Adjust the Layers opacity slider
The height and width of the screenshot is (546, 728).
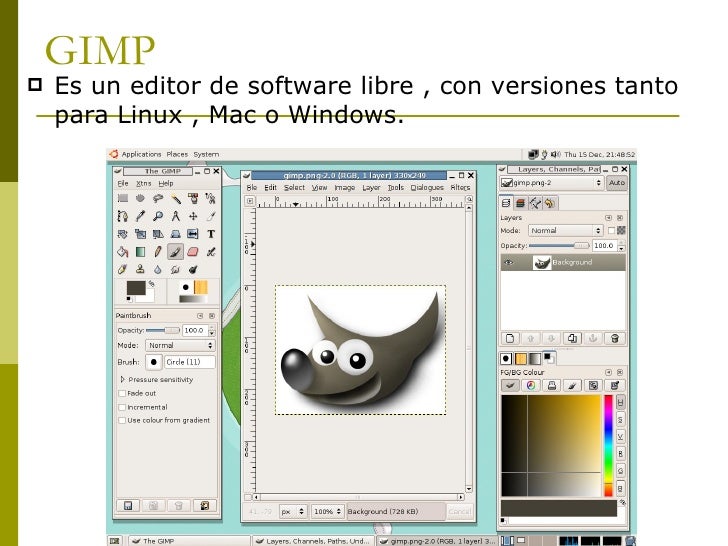click(x=559, y=246)
